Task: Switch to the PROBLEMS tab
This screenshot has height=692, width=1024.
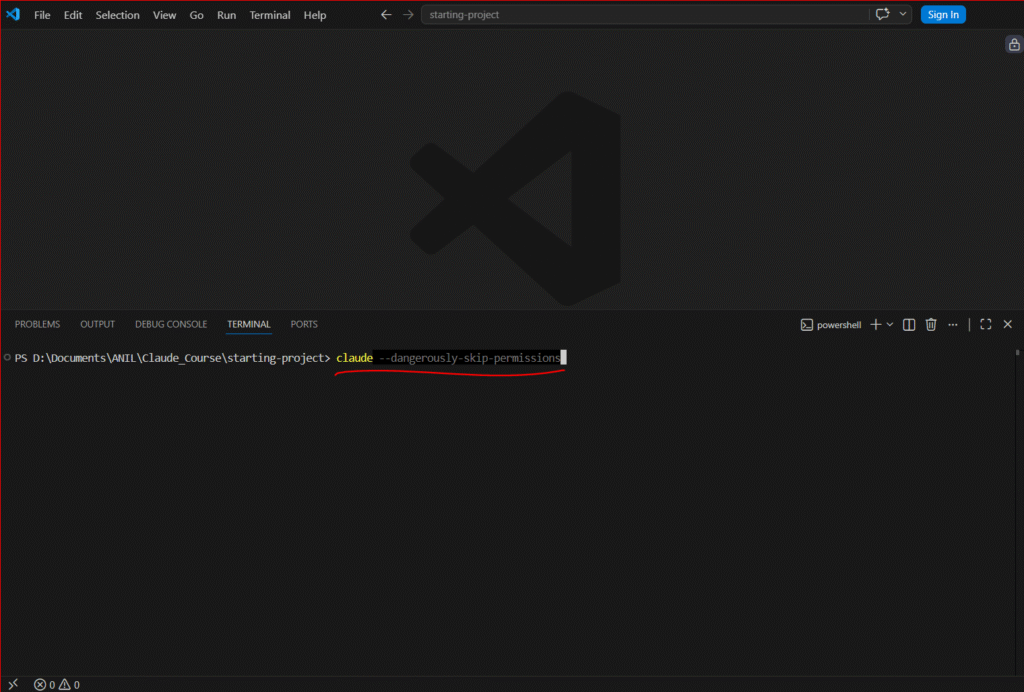Action: tap(37, 324)
